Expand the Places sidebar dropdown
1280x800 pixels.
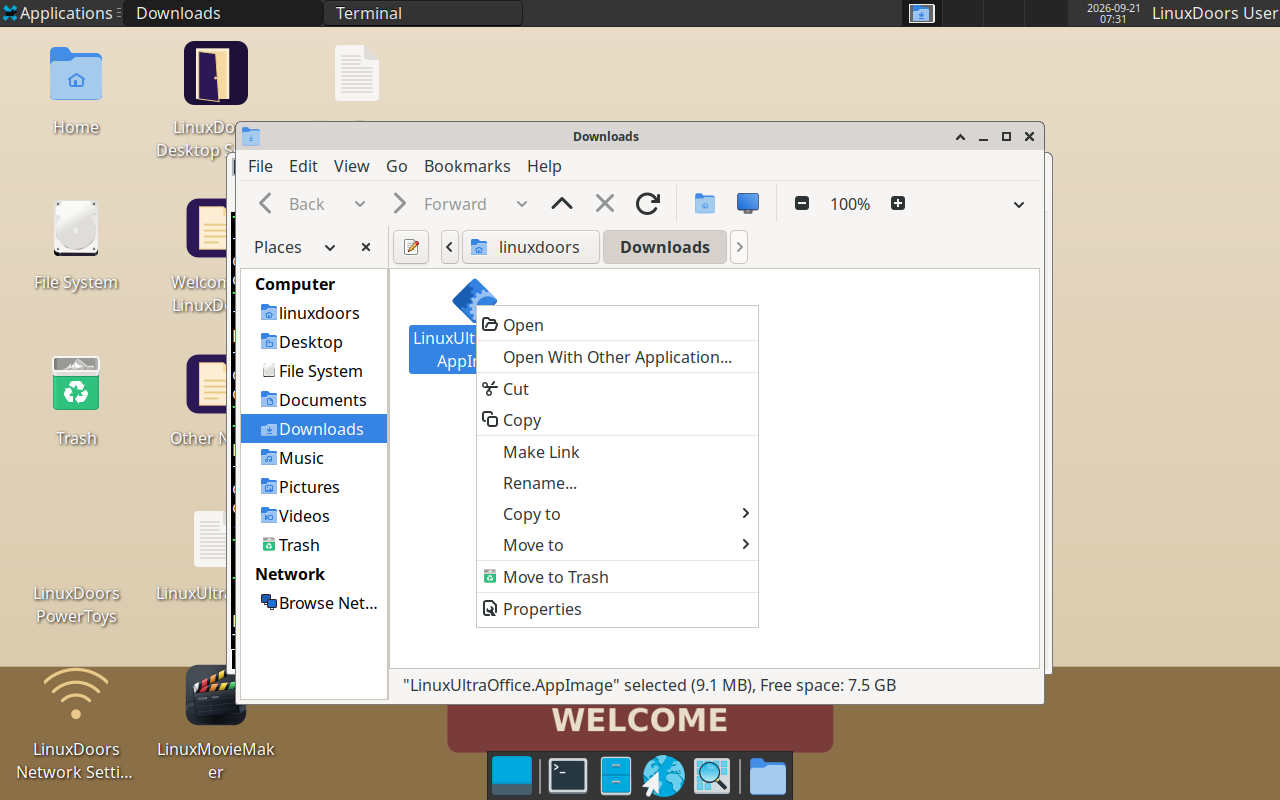click(329, 247)
